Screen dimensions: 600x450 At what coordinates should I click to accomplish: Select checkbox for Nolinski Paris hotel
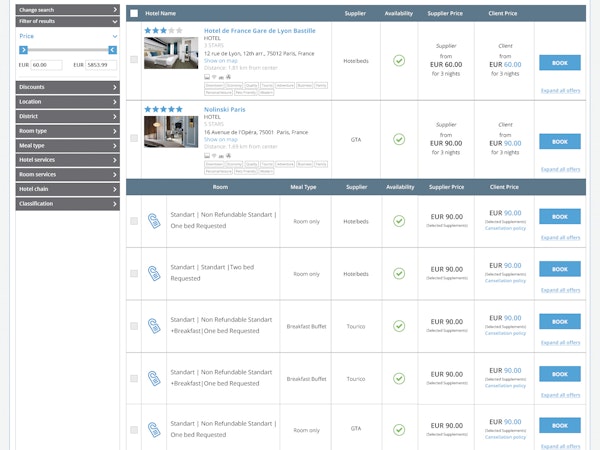click(x=134, y=140)
